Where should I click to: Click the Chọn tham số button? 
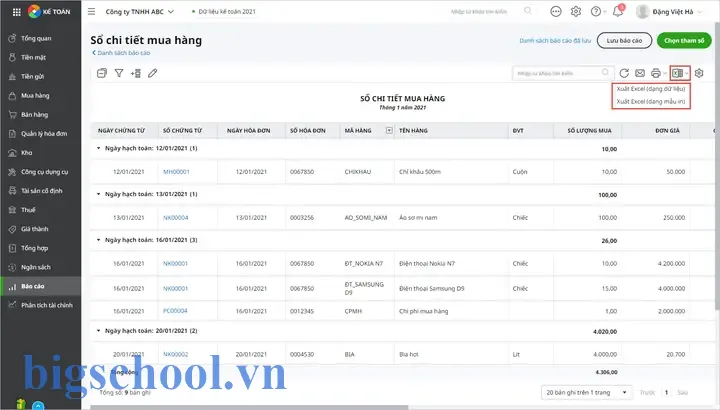(684, 40)
